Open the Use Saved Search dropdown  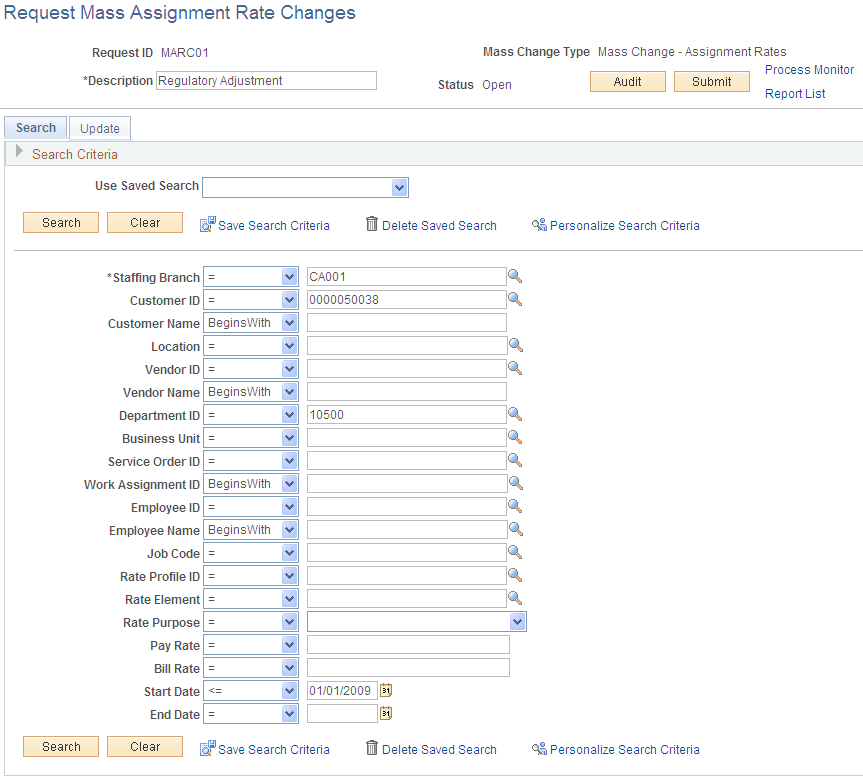pyautogui.click(x=400, y=187)
